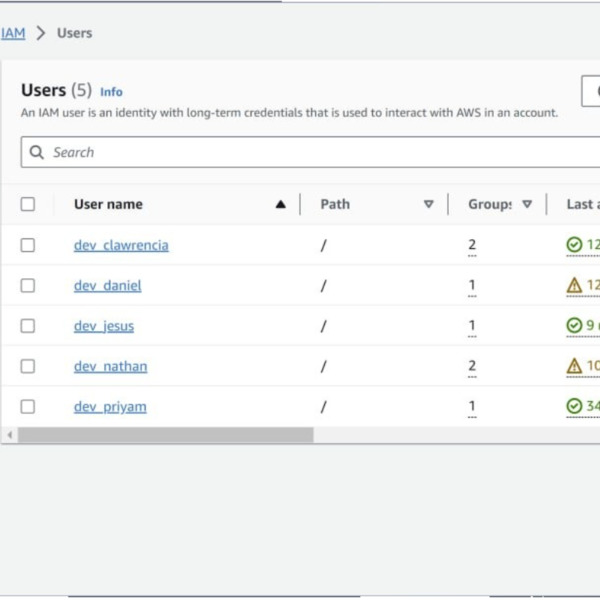Screen dimensions: 600x600
Task: Open the dev_daniel user link
Action: [x=107, y=286]
